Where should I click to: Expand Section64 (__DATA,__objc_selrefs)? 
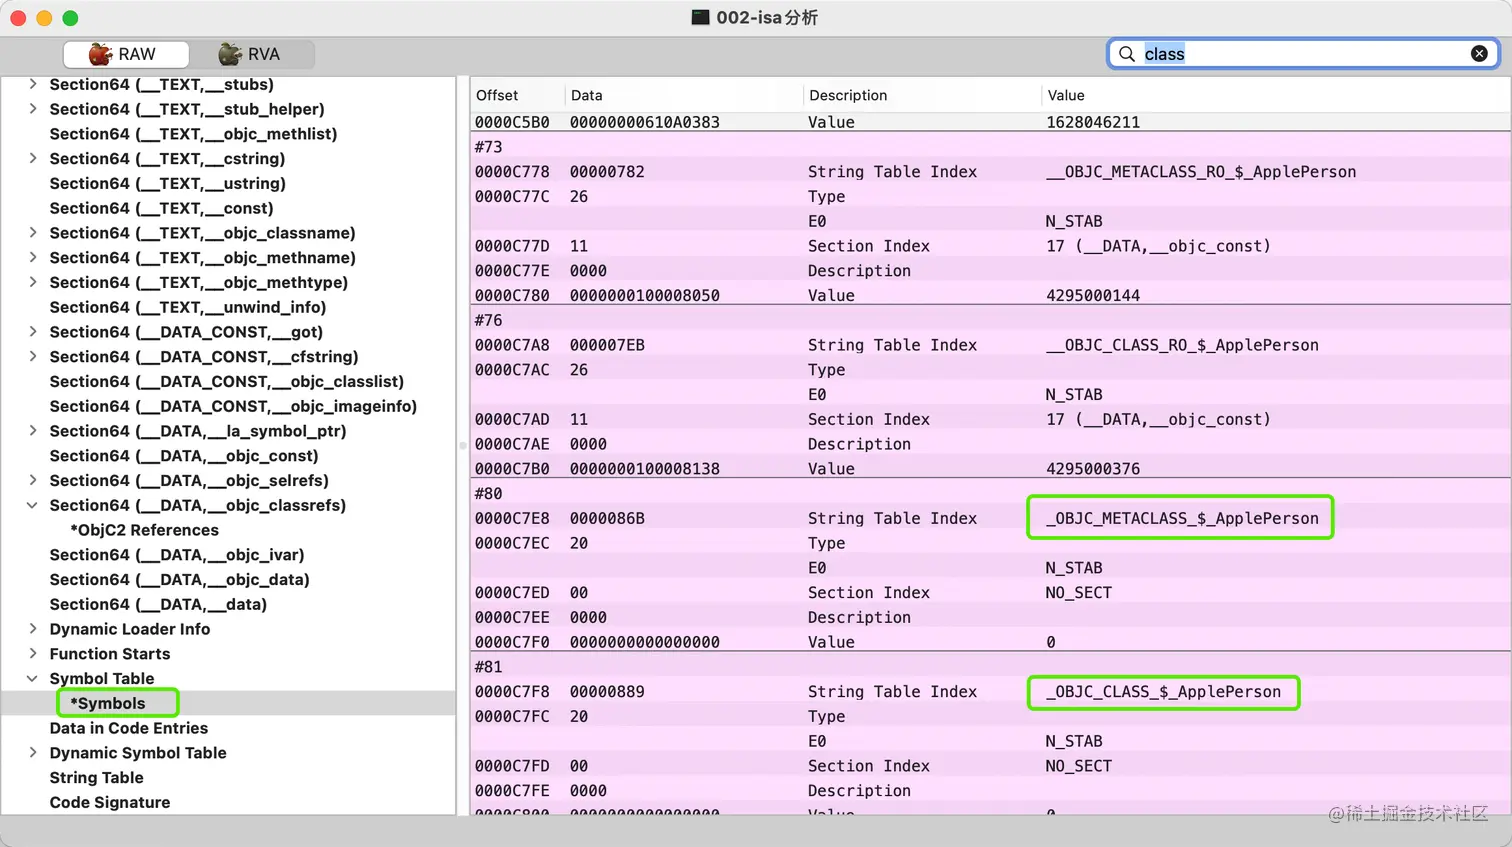coord(33,480)
